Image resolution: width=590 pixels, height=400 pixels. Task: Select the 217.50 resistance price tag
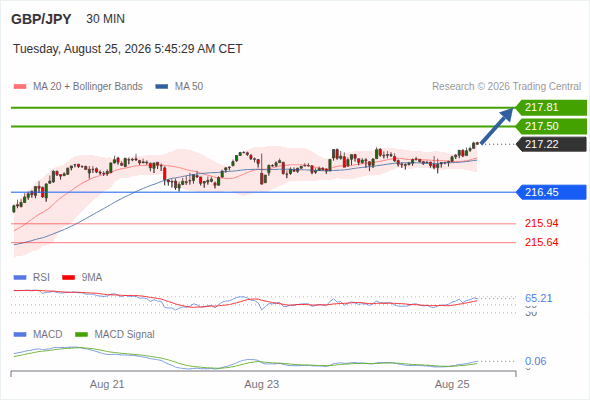(551, 126)
